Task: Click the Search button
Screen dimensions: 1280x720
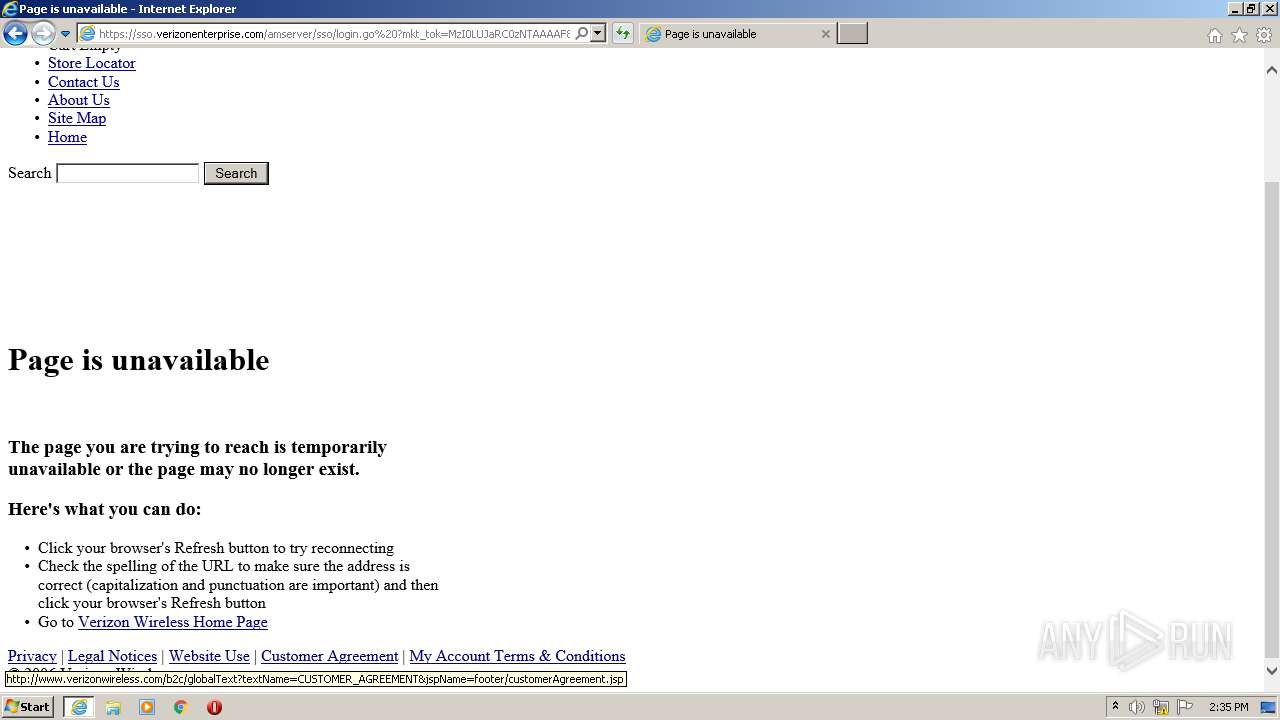Action: (x=236, y=173)
